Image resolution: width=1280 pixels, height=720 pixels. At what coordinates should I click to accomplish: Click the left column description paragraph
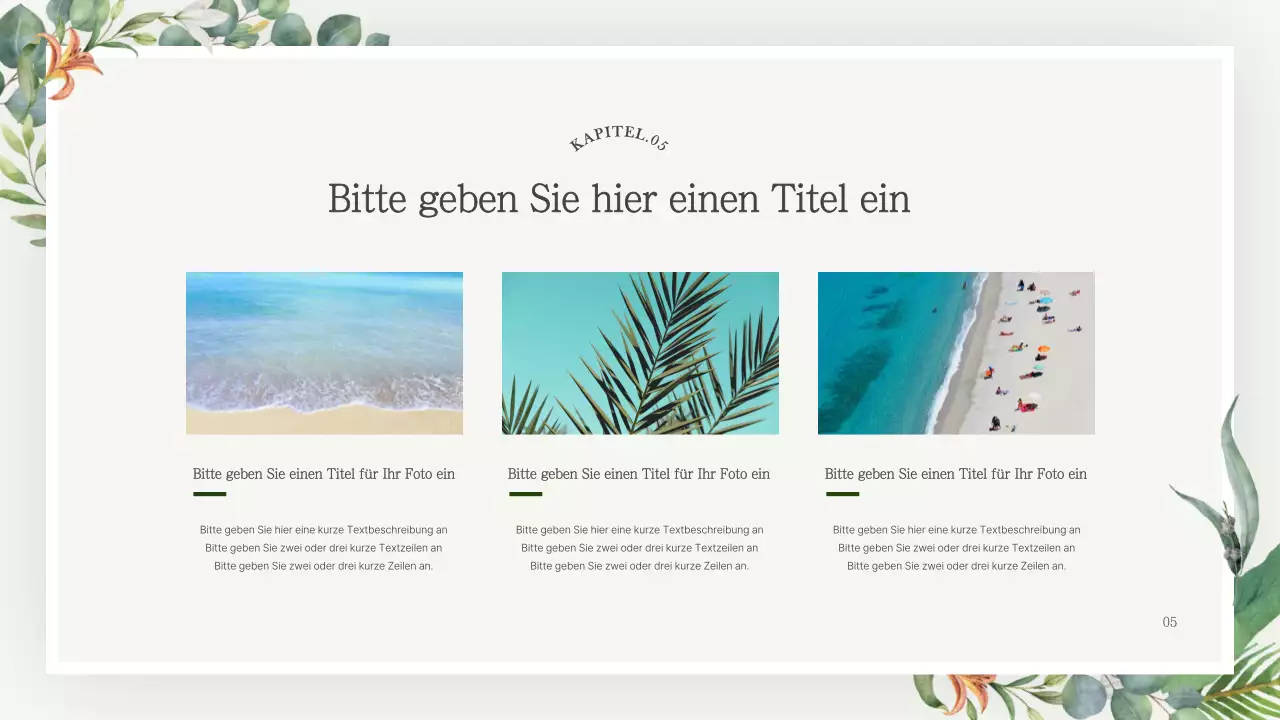tap(324, 547)
